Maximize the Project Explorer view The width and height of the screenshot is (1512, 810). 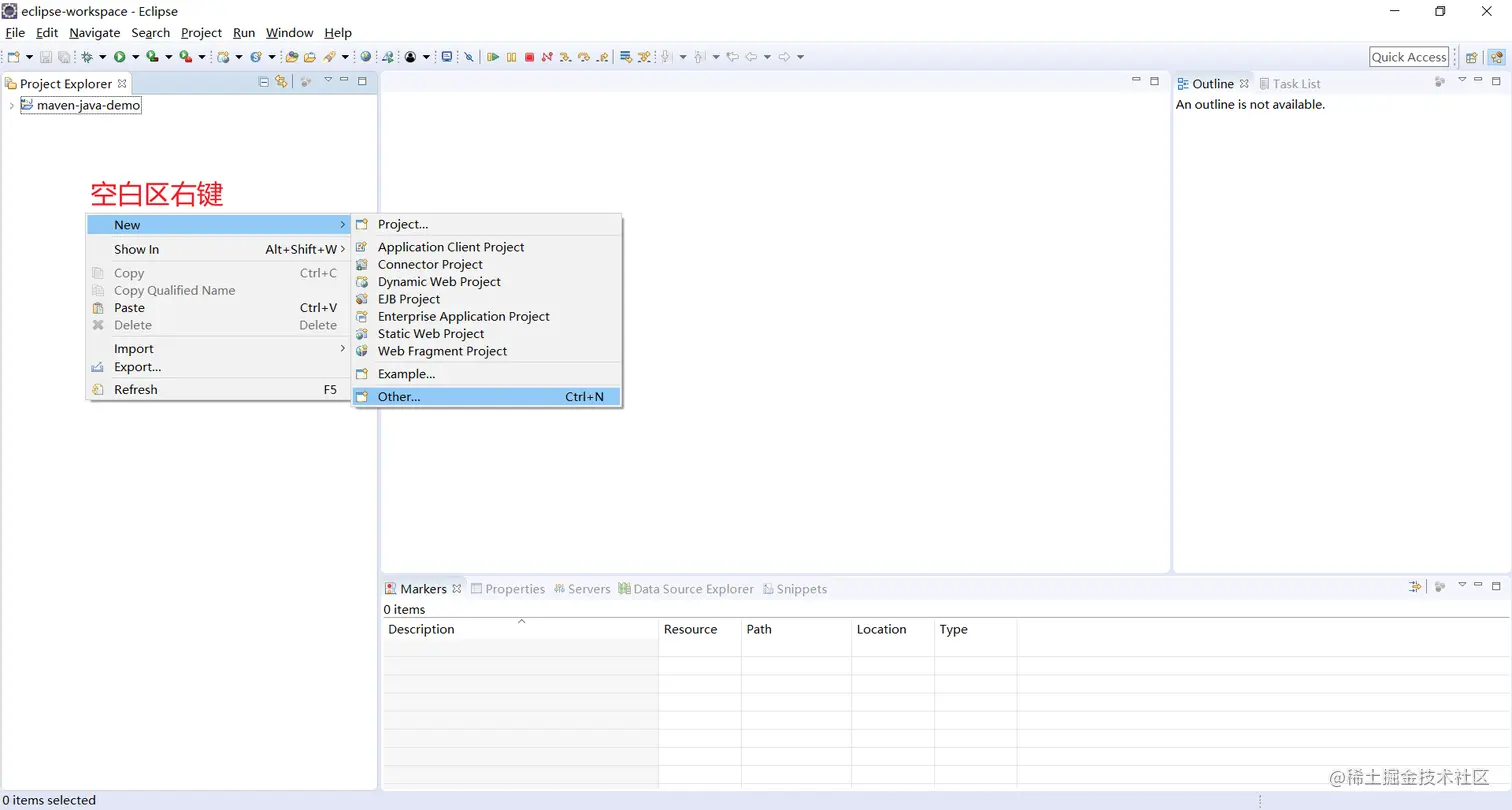coord(362,81)
